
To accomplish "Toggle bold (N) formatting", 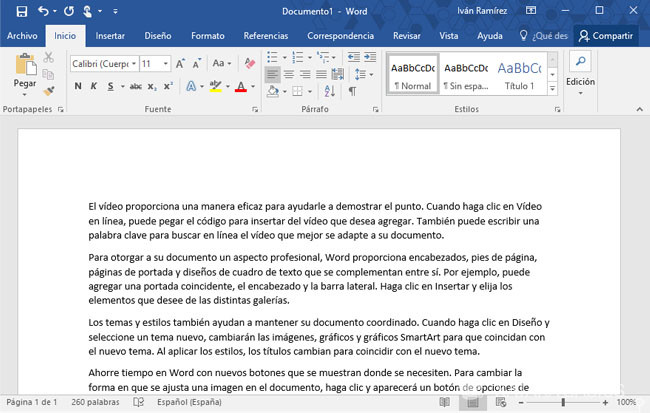I will click(78, 86).
